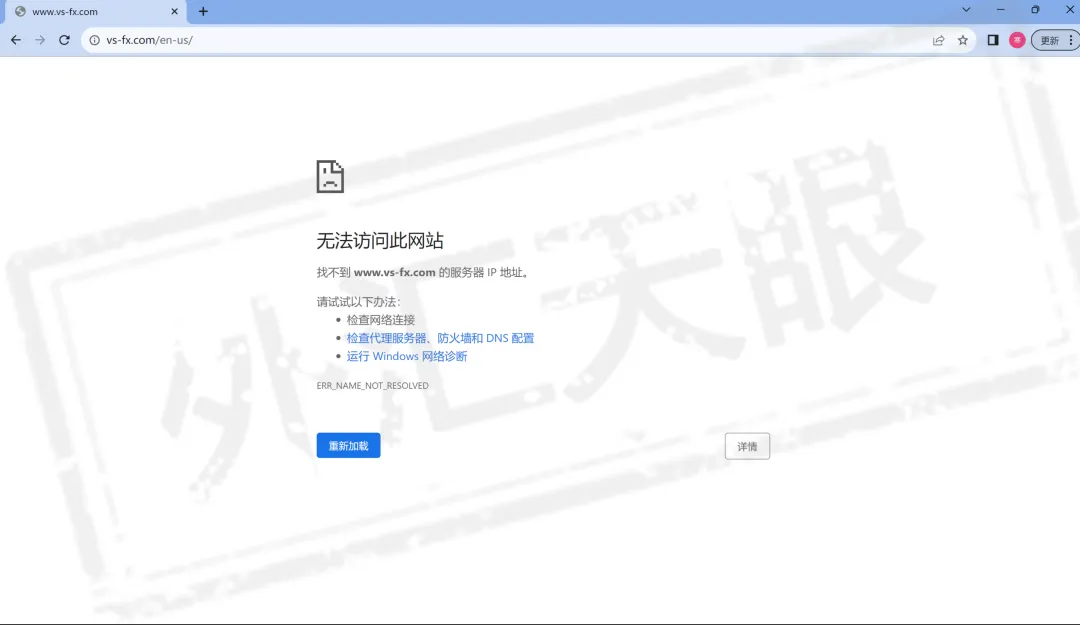
Task: Click the 更新 update button
Action: pos(1050,40)
